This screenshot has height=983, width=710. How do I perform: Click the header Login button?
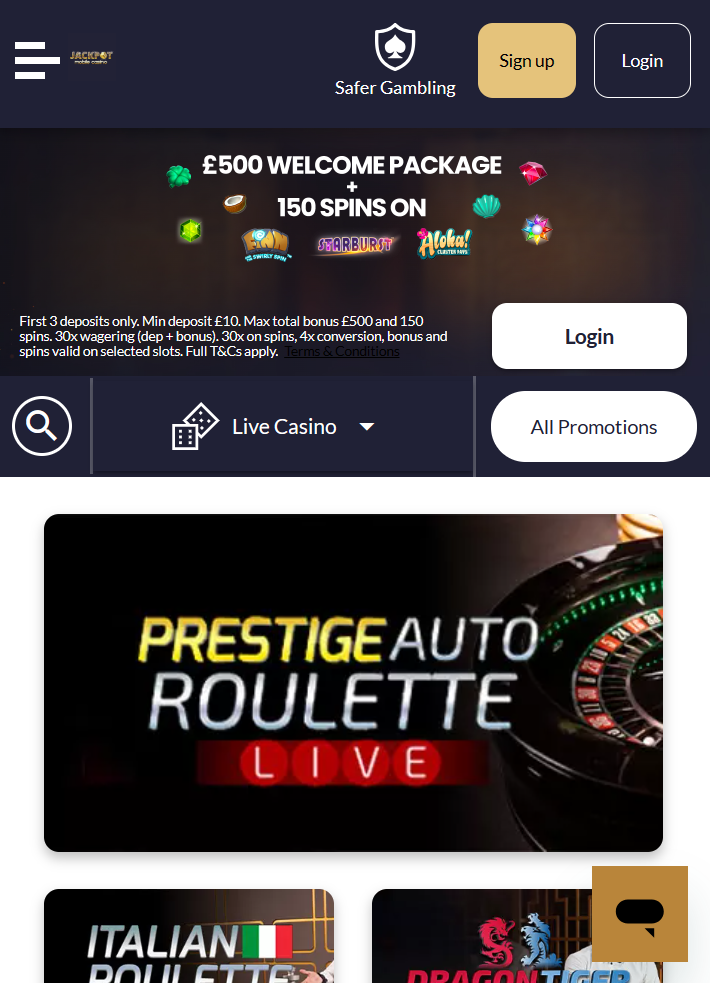pyautogui.click(x=642, y=61)
